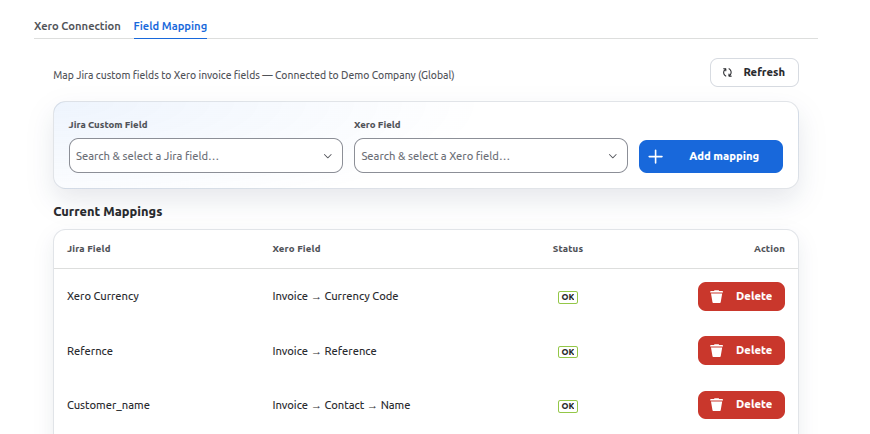Click the Refresh button
The image size is (870, 434).
(x=754, y=73)
